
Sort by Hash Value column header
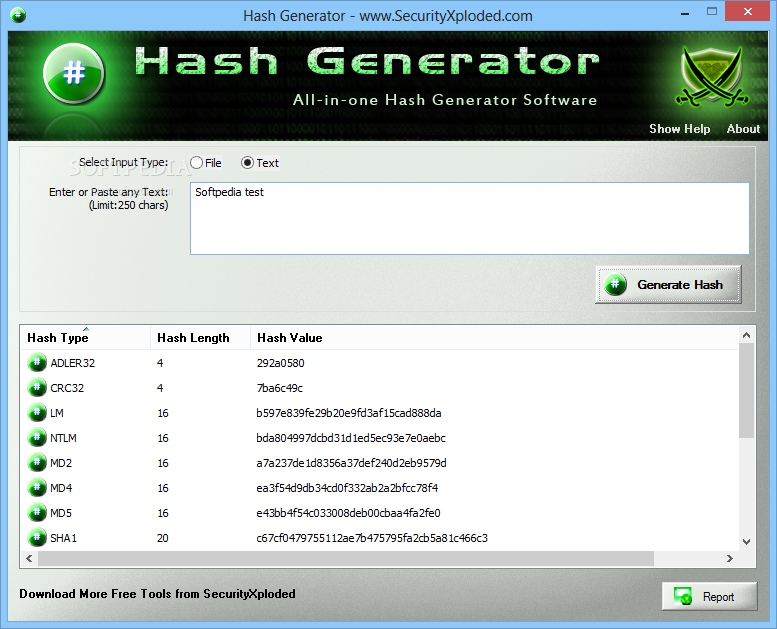[x=495, y=338]
